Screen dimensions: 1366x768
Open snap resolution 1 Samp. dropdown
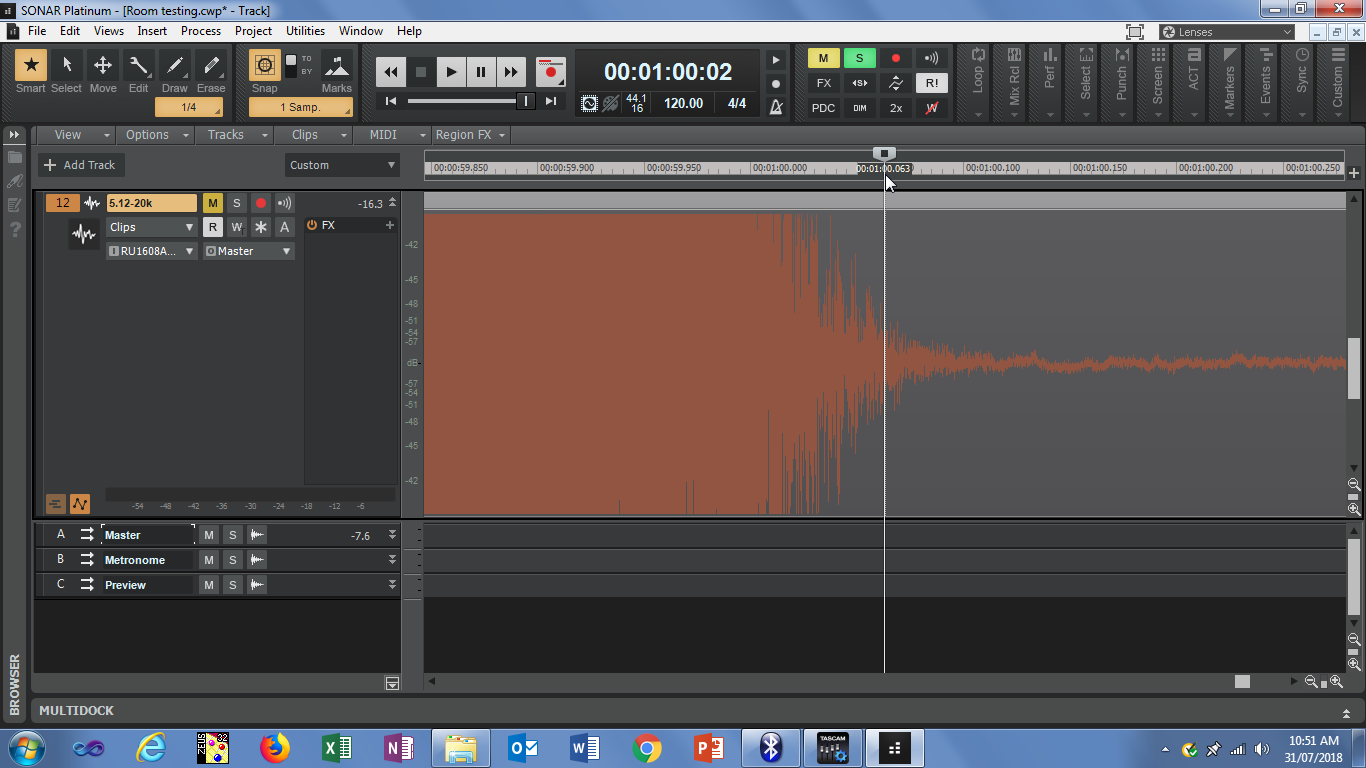click(x=300, y=107)
